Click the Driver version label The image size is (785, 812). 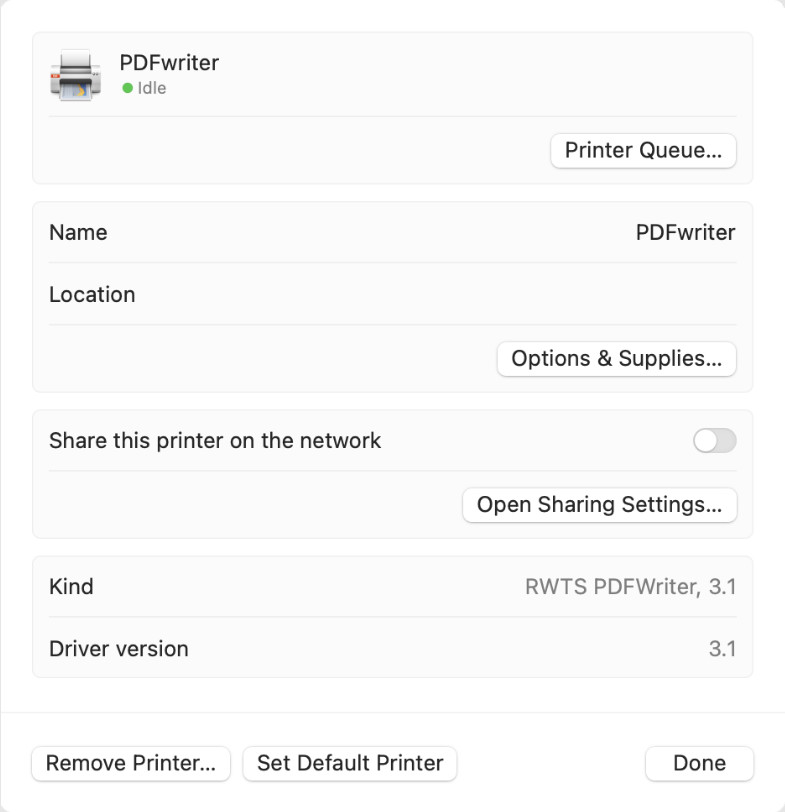point(119,649)
